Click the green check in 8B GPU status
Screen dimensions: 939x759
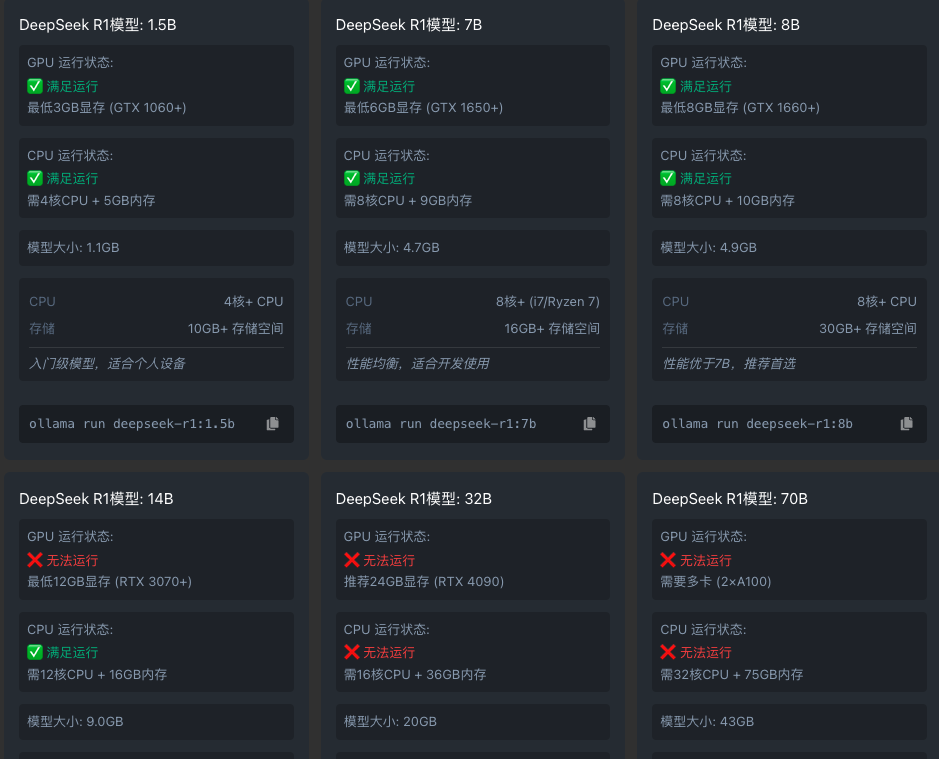[668, 86]
